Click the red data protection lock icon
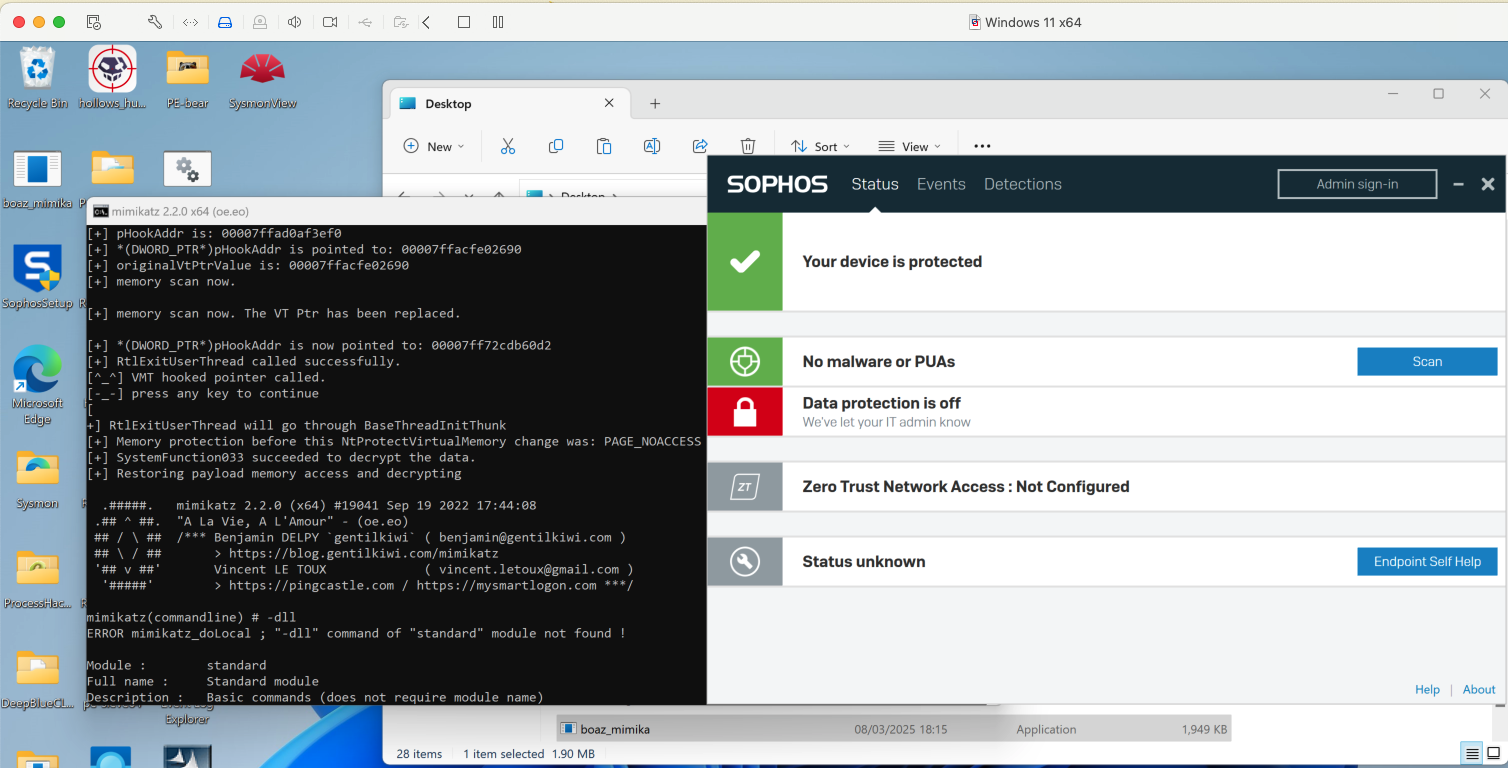1508x768 pixels. click(745, 411)
